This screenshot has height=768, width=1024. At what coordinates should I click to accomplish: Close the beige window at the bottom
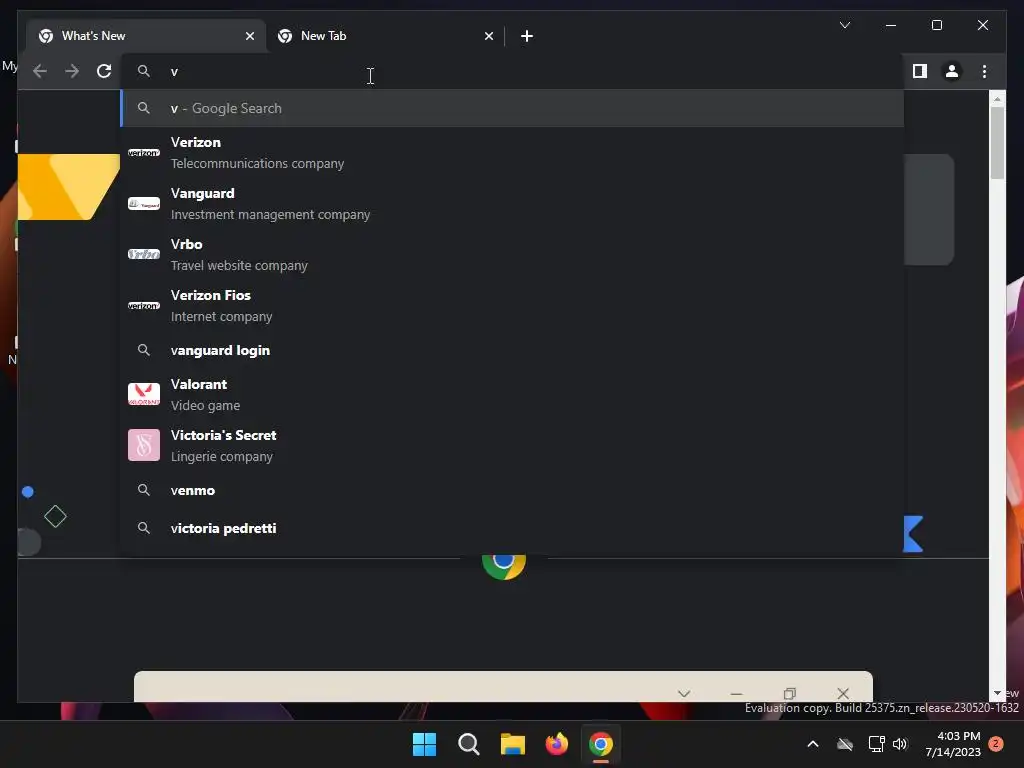pyautogui.click(x=843, y=694)
